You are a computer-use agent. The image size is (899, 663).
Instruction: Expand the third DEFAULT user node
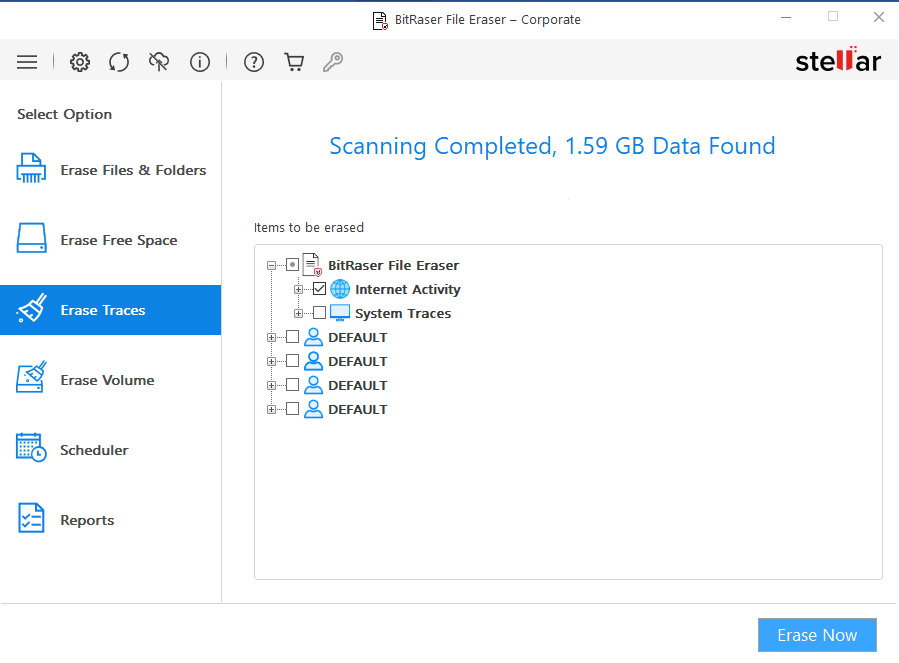pyautogui.click(x=271, y=386)
